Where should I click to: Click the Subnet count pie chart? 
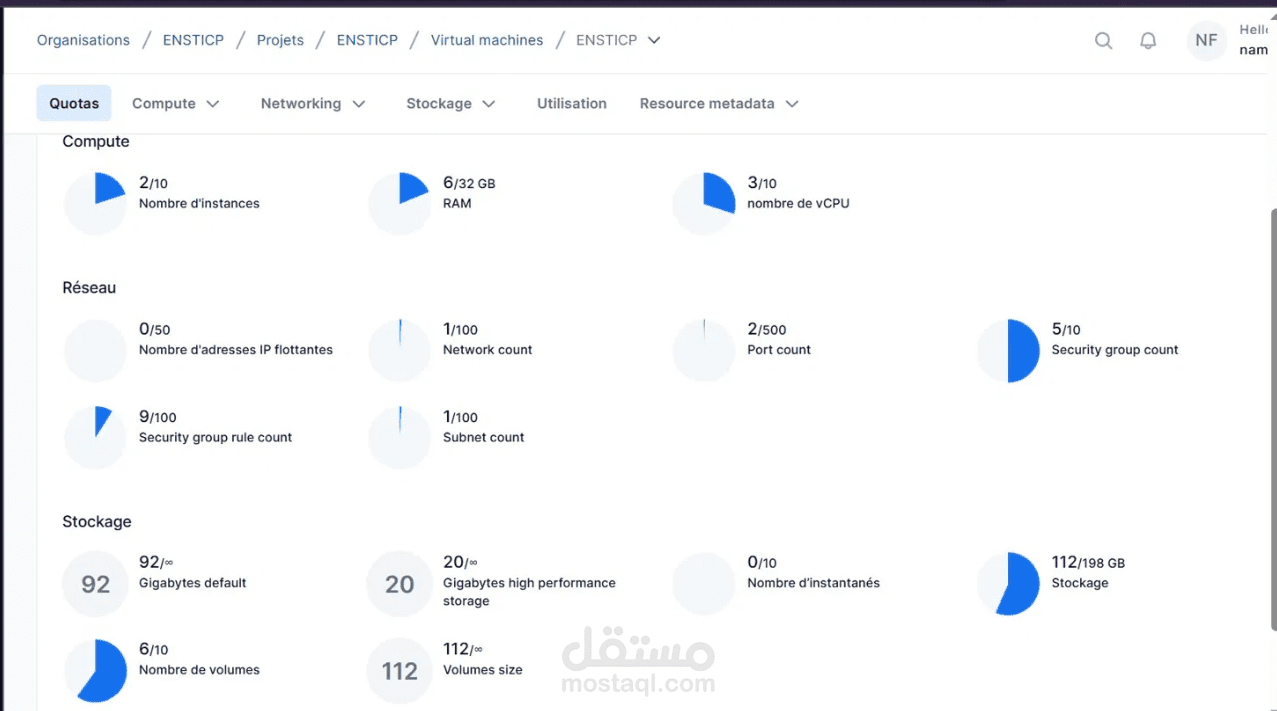coord(400,438)
